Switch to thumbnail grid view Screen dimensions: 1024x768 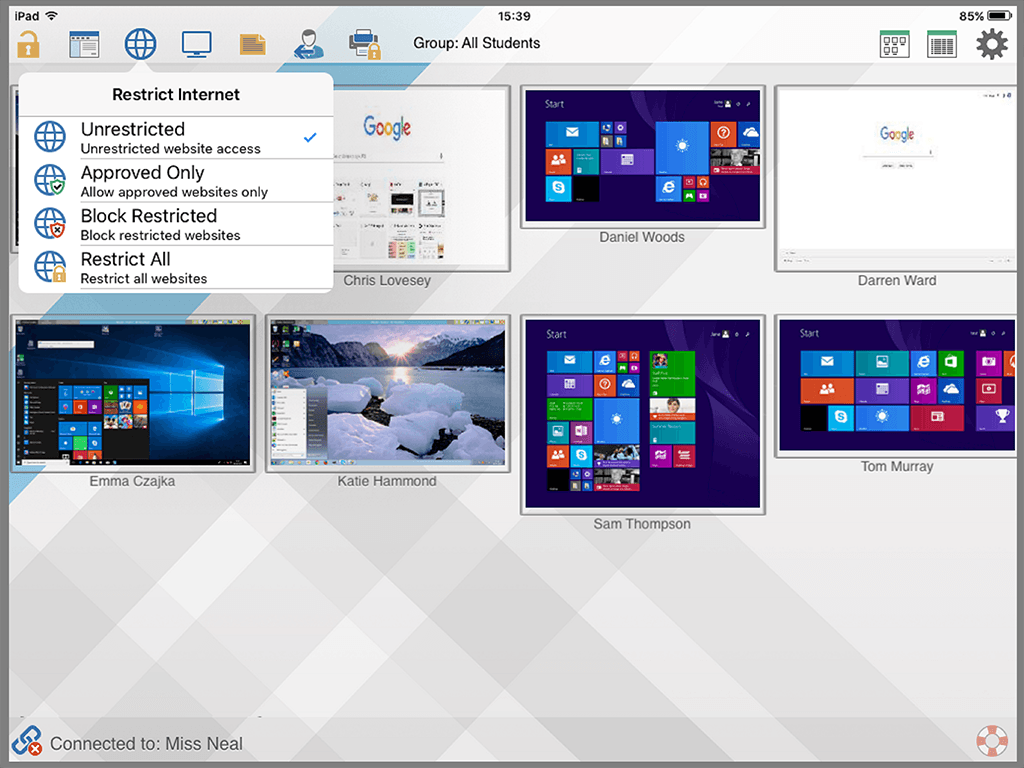click(x=894, y=44)
